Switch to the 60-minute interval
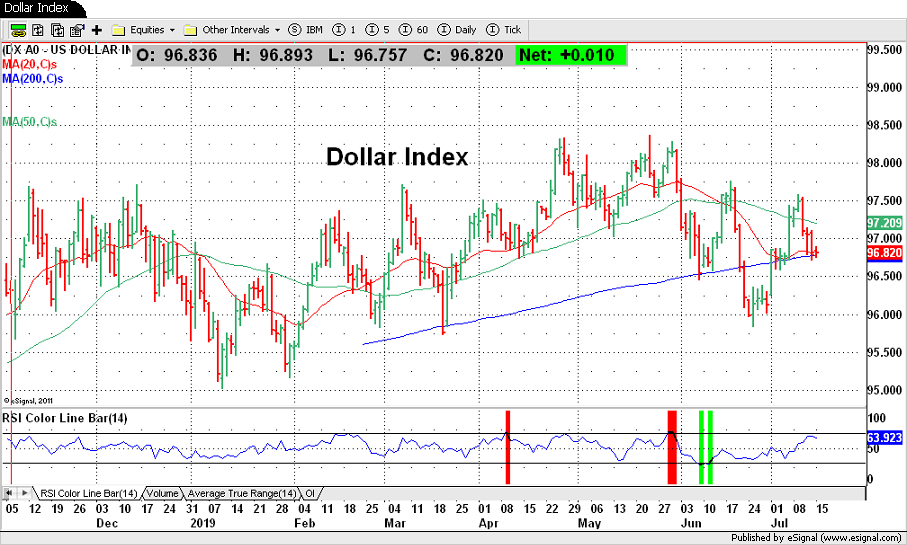The height and width of the screenshot is (545, 907). tap(414, 30)
